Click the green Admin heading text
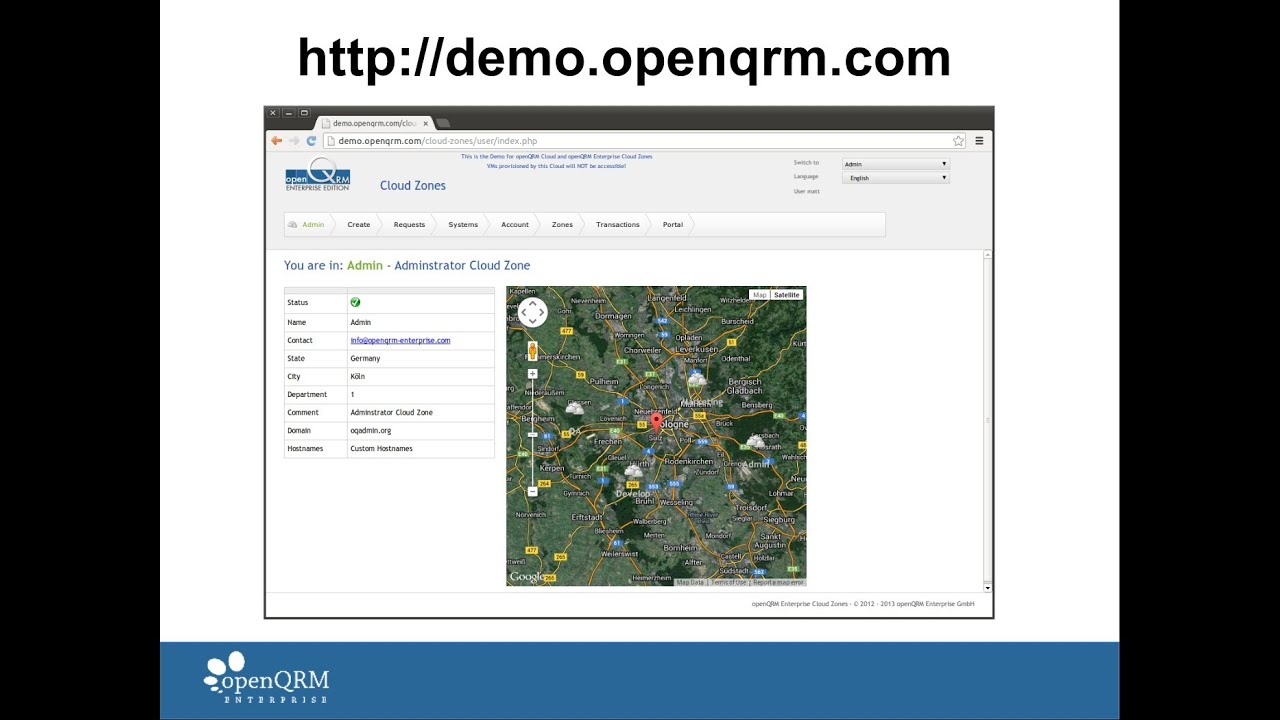 (x=365, y=266)
